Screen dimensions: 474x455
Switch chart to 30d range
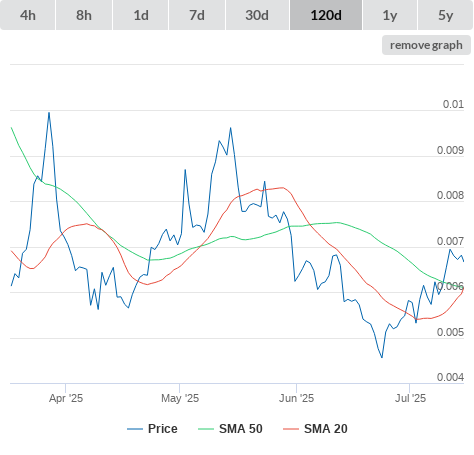tap(257, 15)
